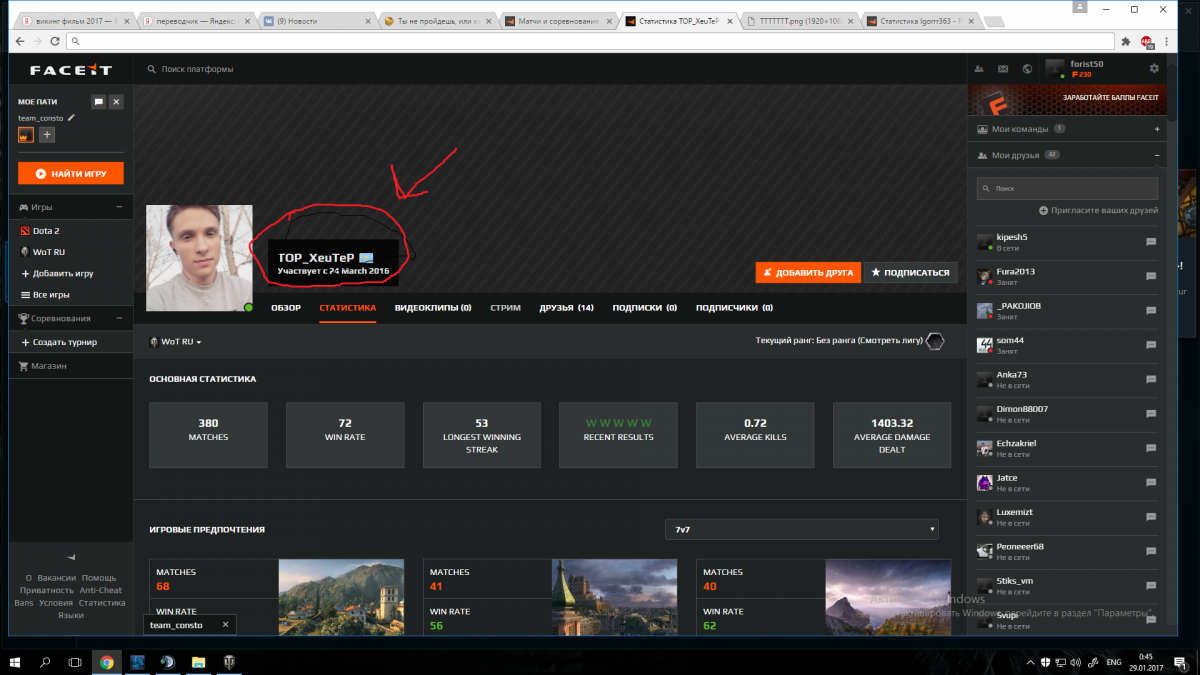The height and width of the screenshot is (675, 1200).
Task: Open the Друзья (14) tab
Action: [566, 308]
